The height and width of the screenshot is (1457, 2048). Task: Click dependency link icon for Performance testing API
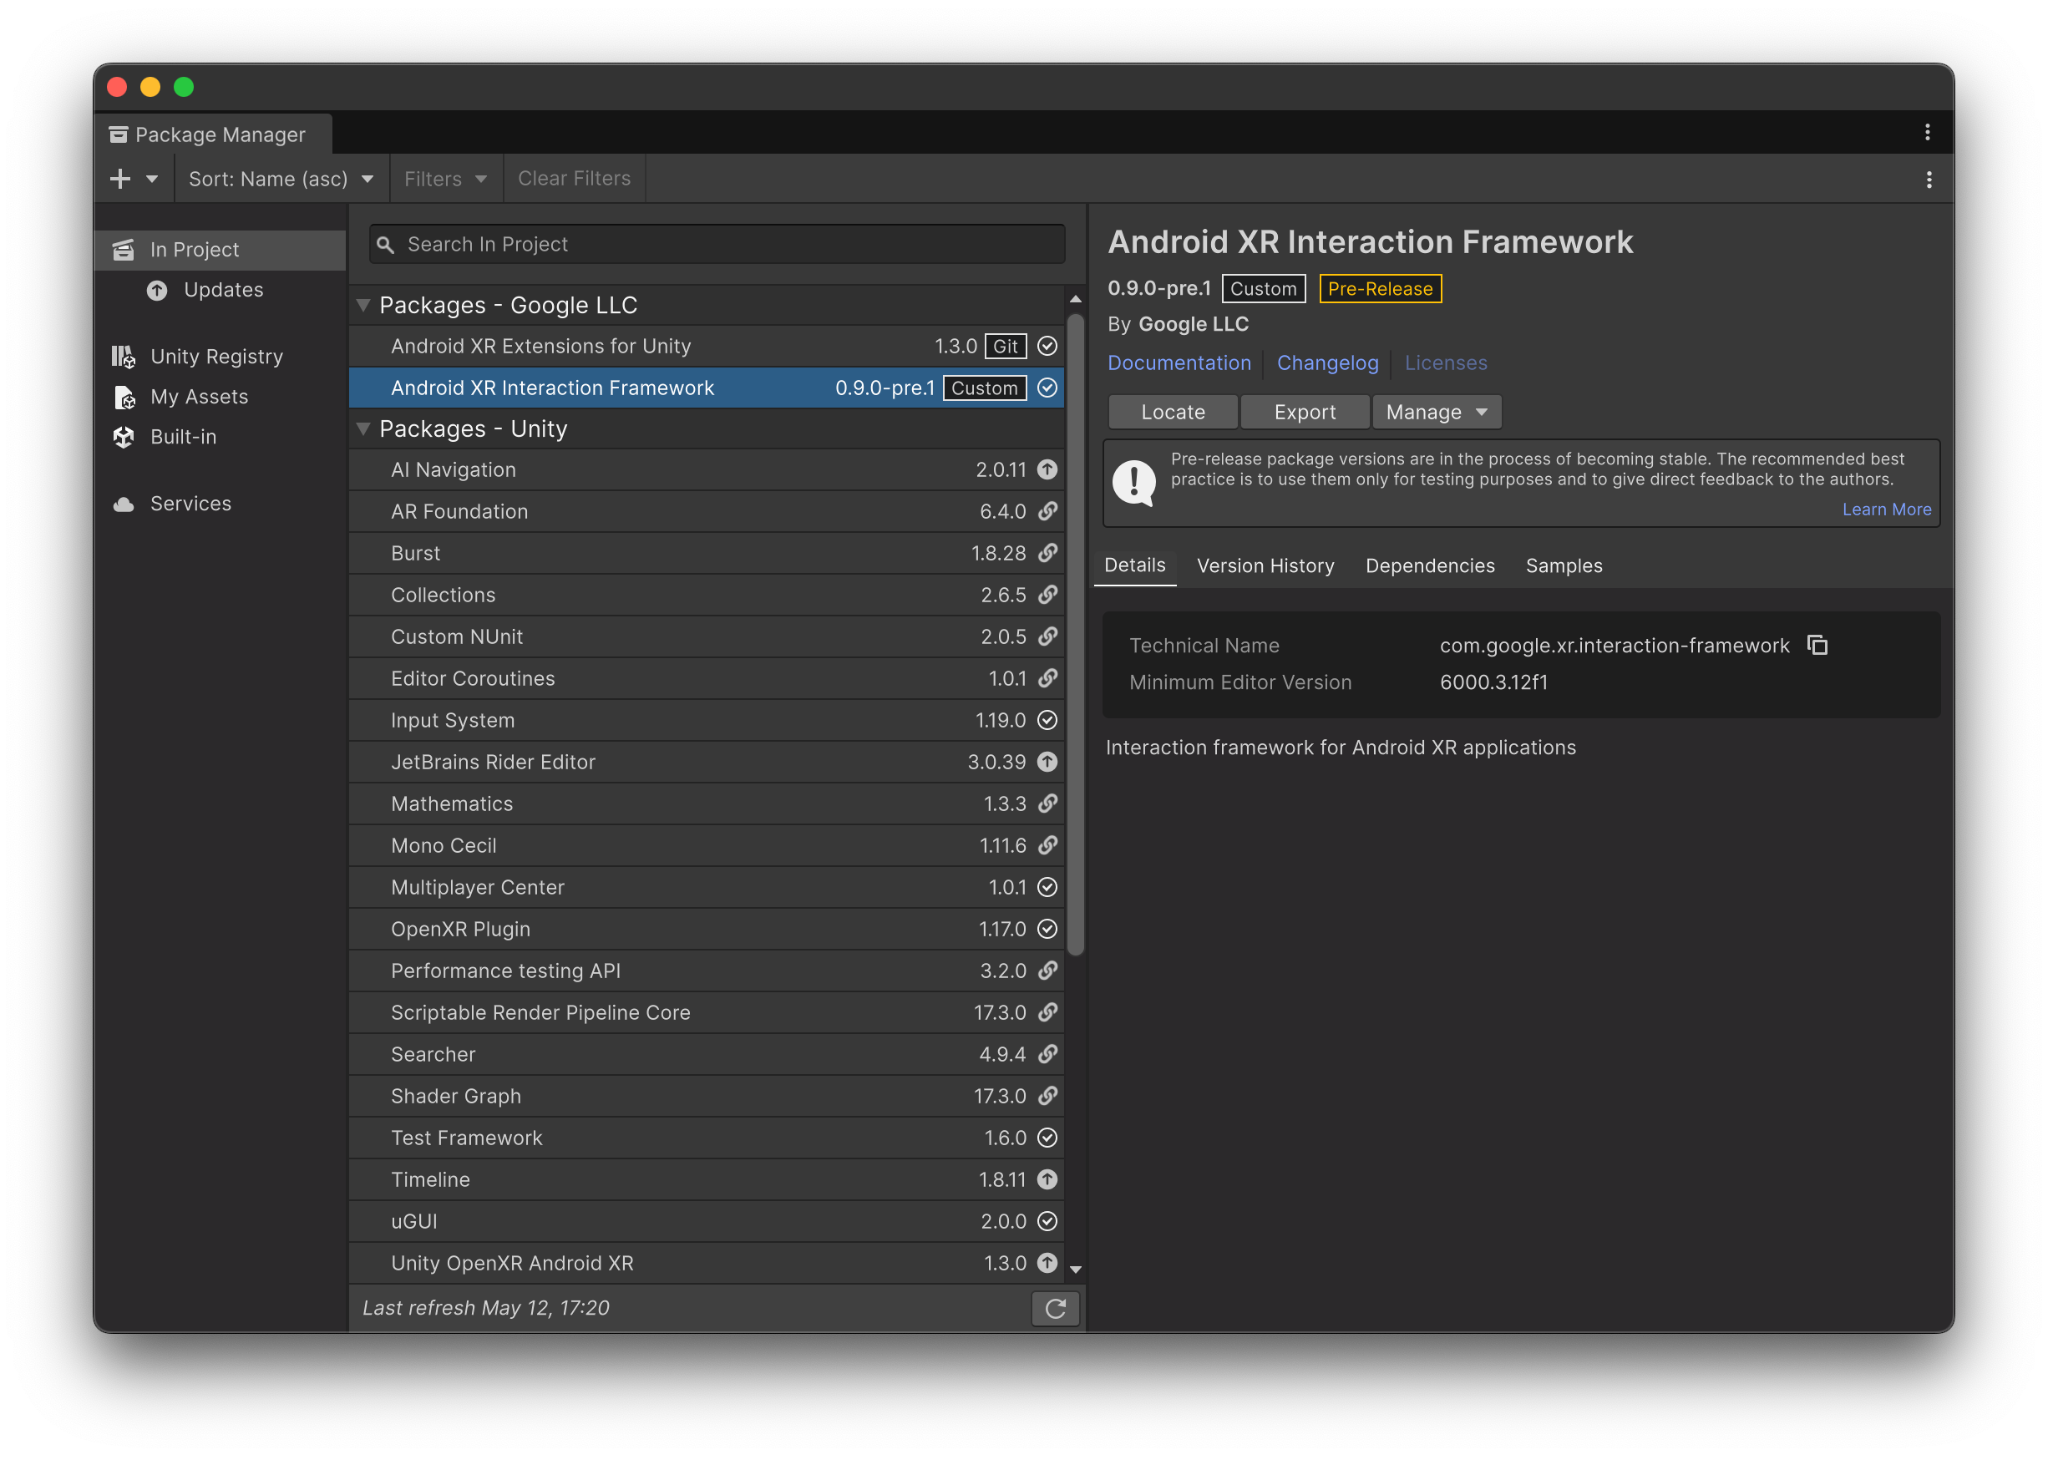click(x=1047, y=971)
